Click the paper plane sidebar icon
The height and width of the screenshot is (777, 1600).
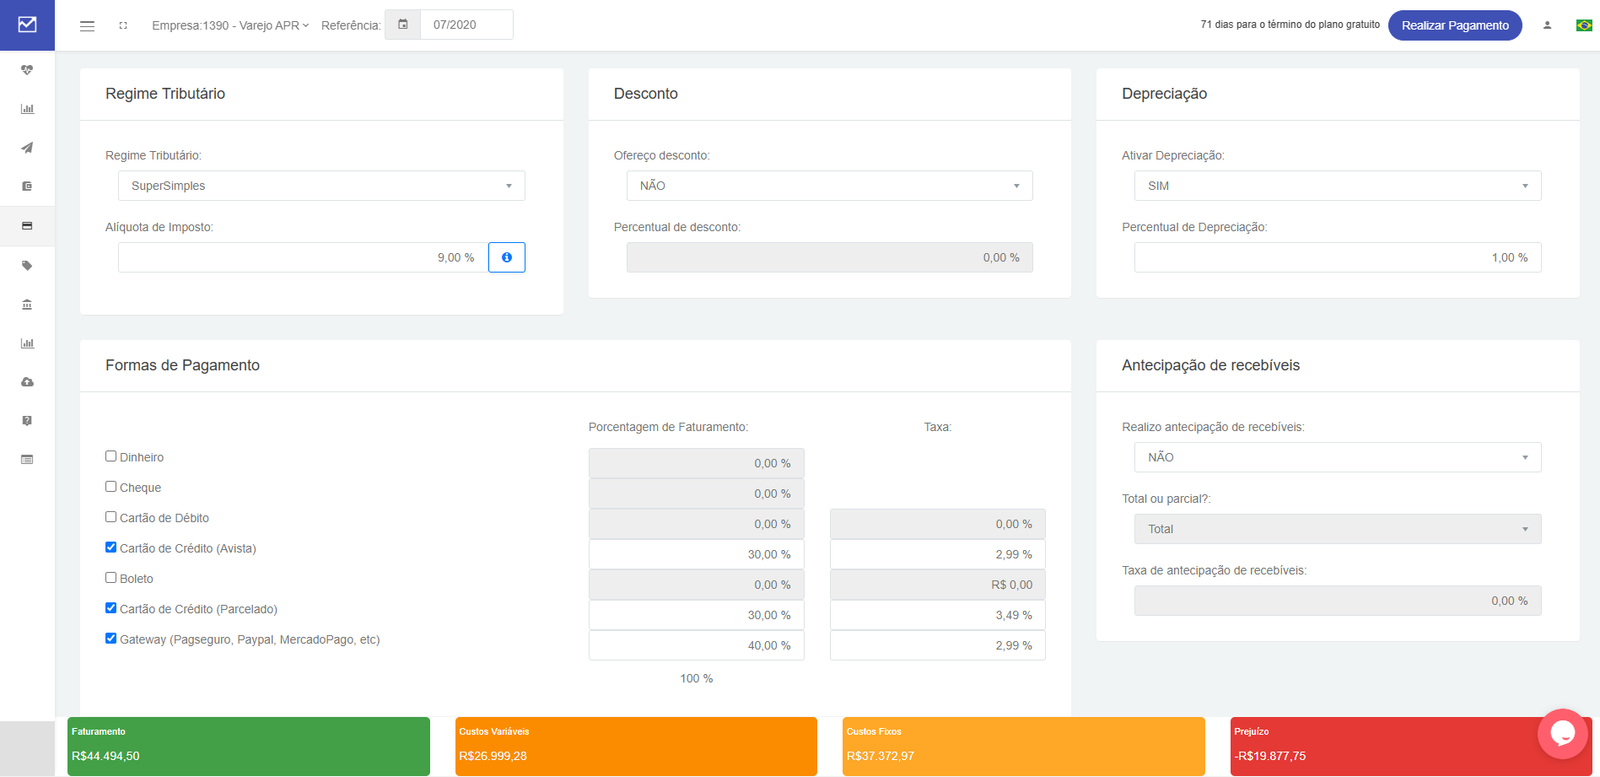(x=27, y=148)
